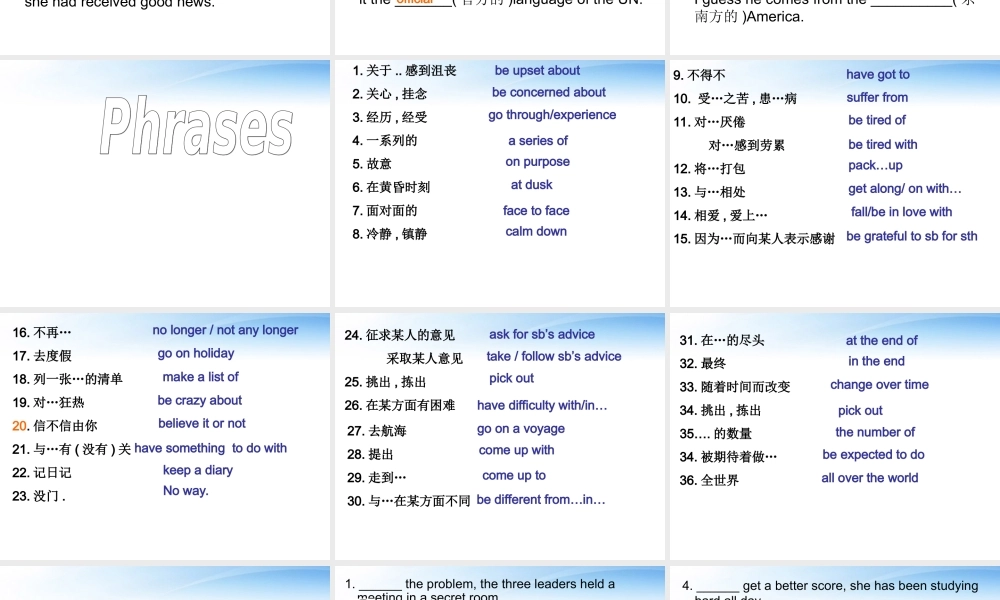Screen dimensions: 1000x600
Task: Click the phrase 'change over time'
Action: point(879,384)
